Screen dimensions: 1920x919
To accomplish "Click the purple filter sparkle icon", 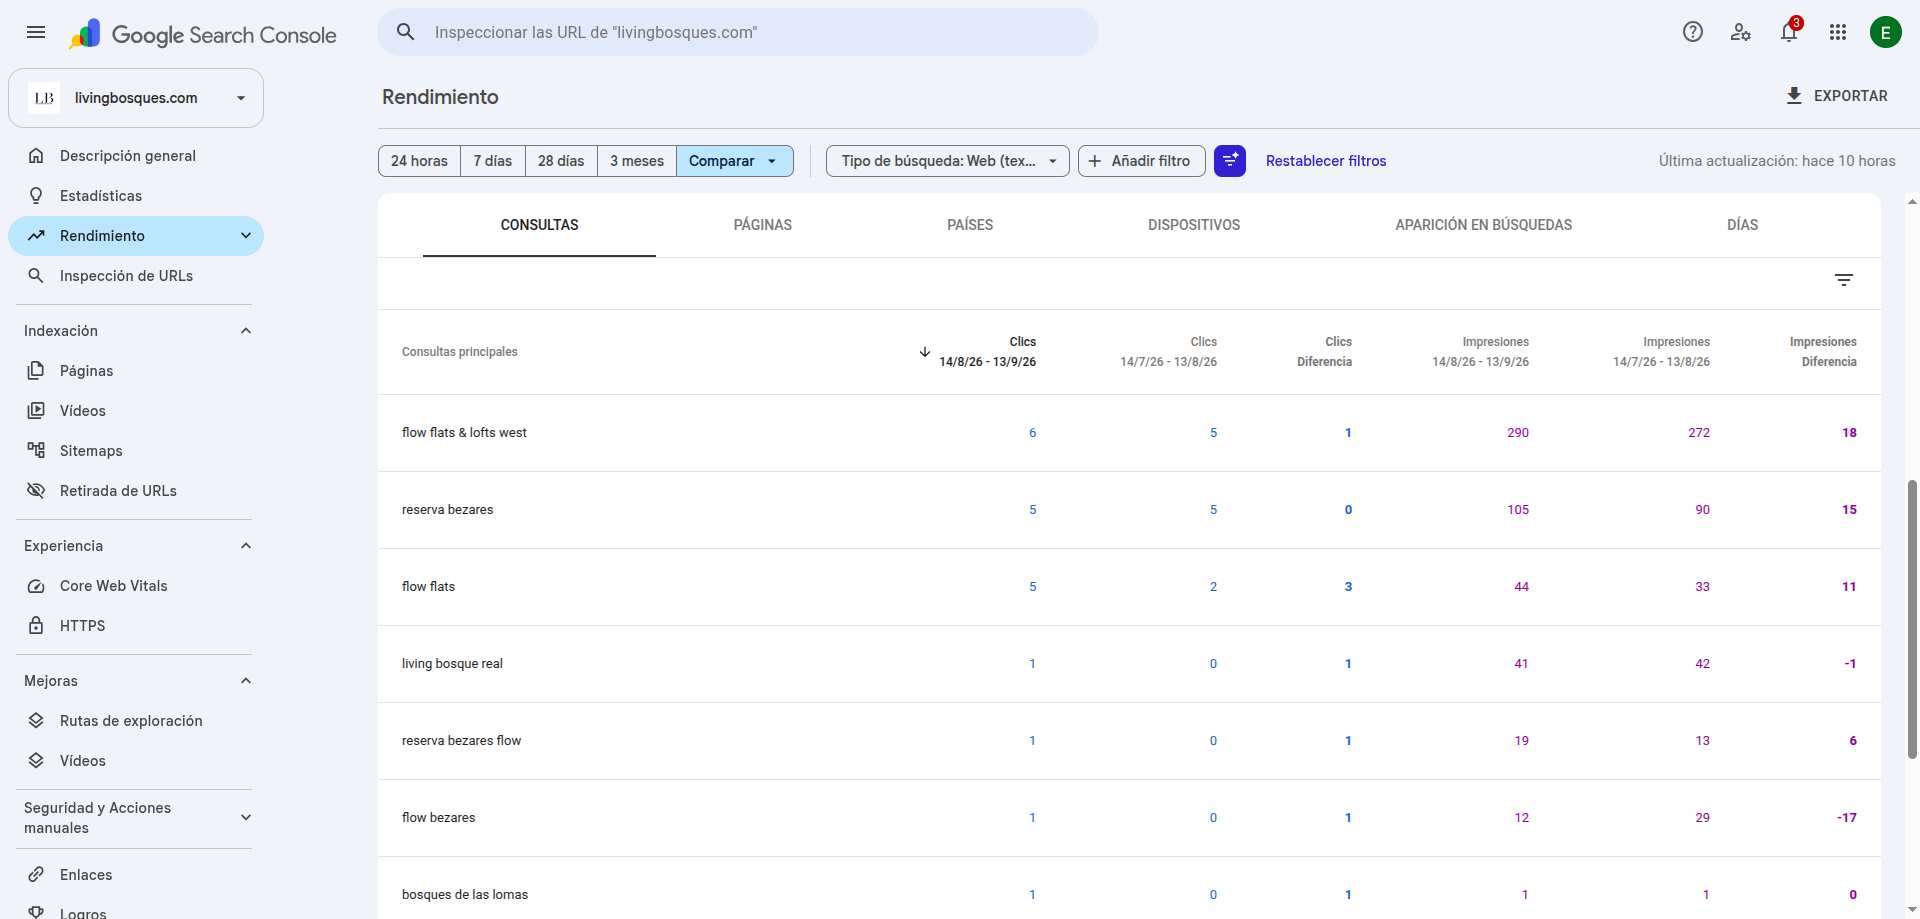I will (x=1230, y=161).
